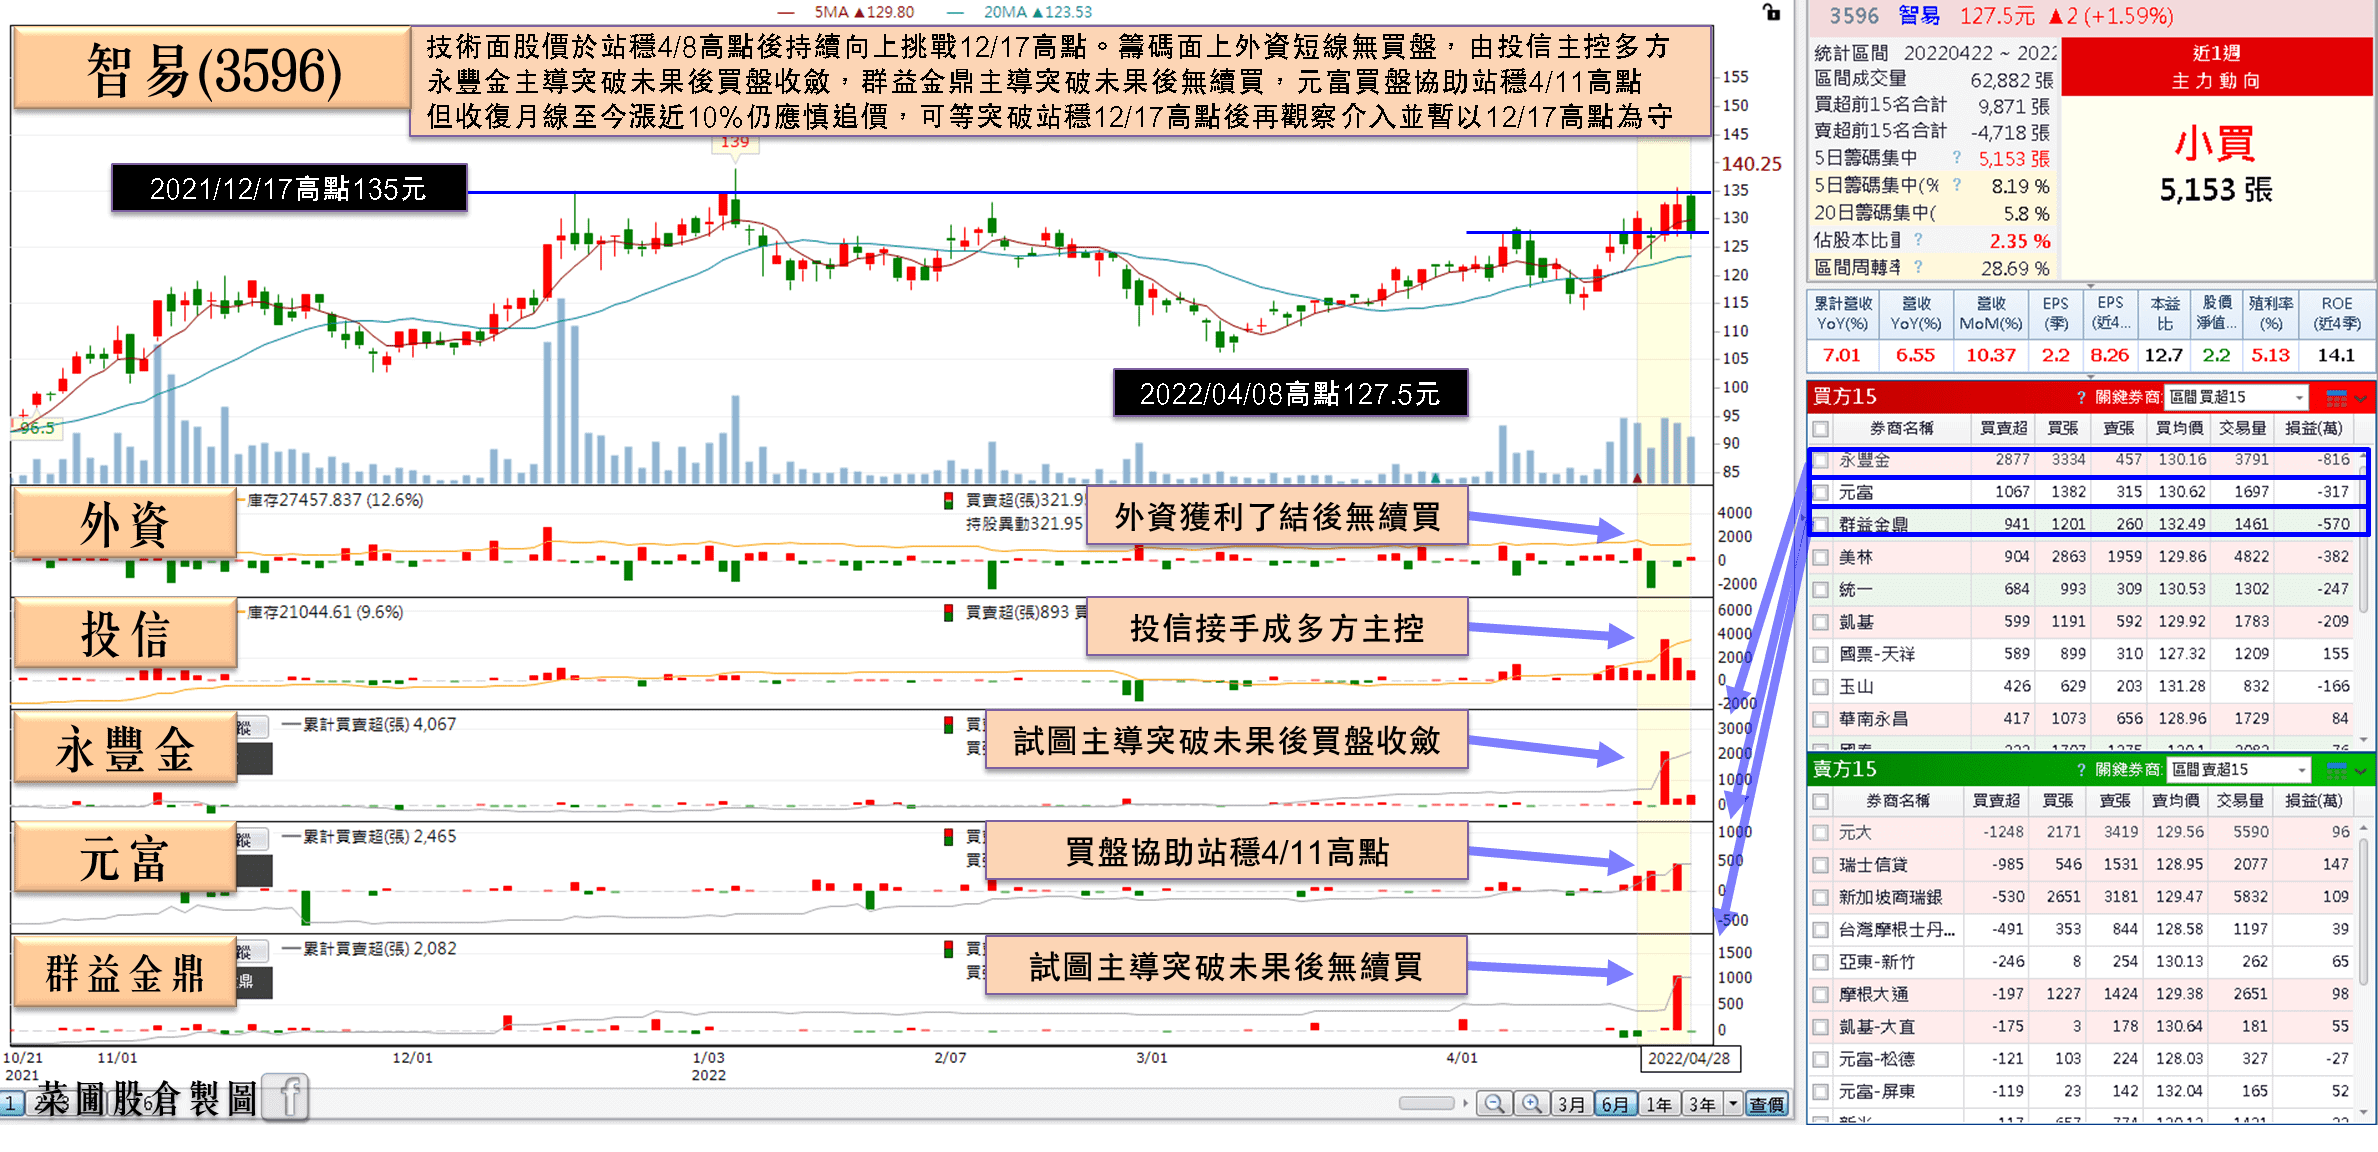Select the 1年 time range
This screenshot has width=2378, height=1152.
1658,1104
